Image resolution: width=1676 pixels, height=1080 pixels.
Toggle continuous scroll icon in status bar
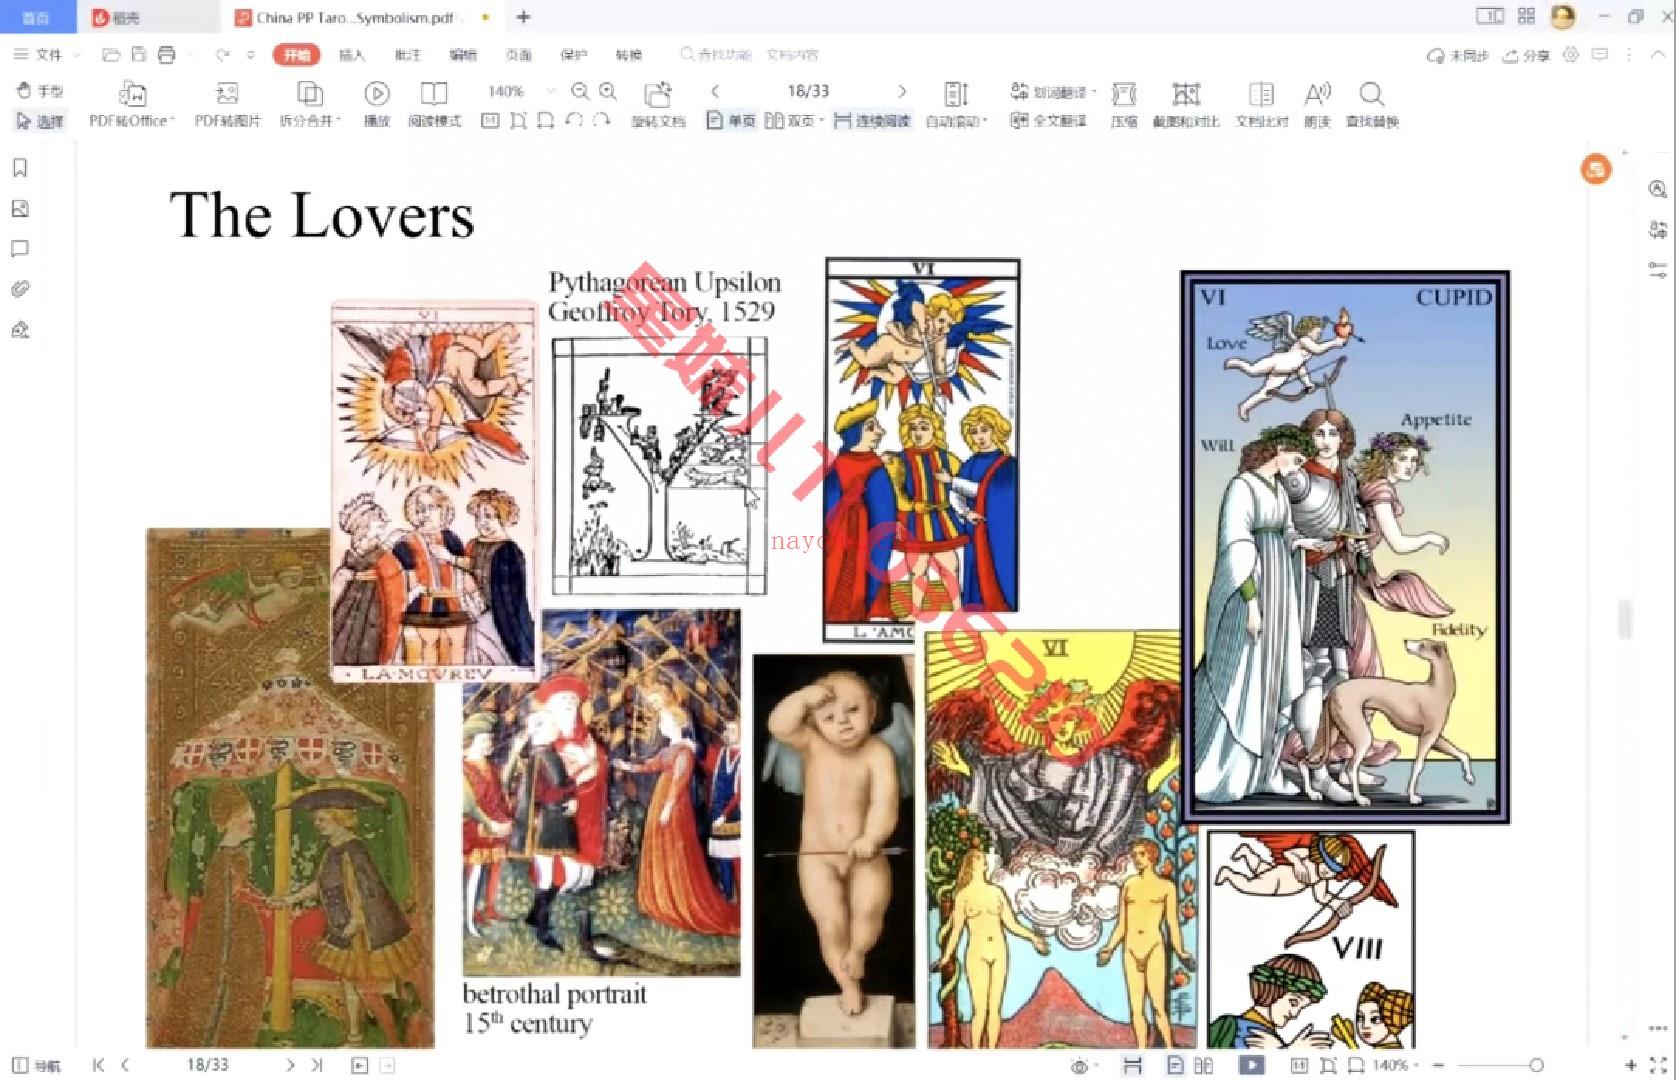(x=1132, y=1066)
